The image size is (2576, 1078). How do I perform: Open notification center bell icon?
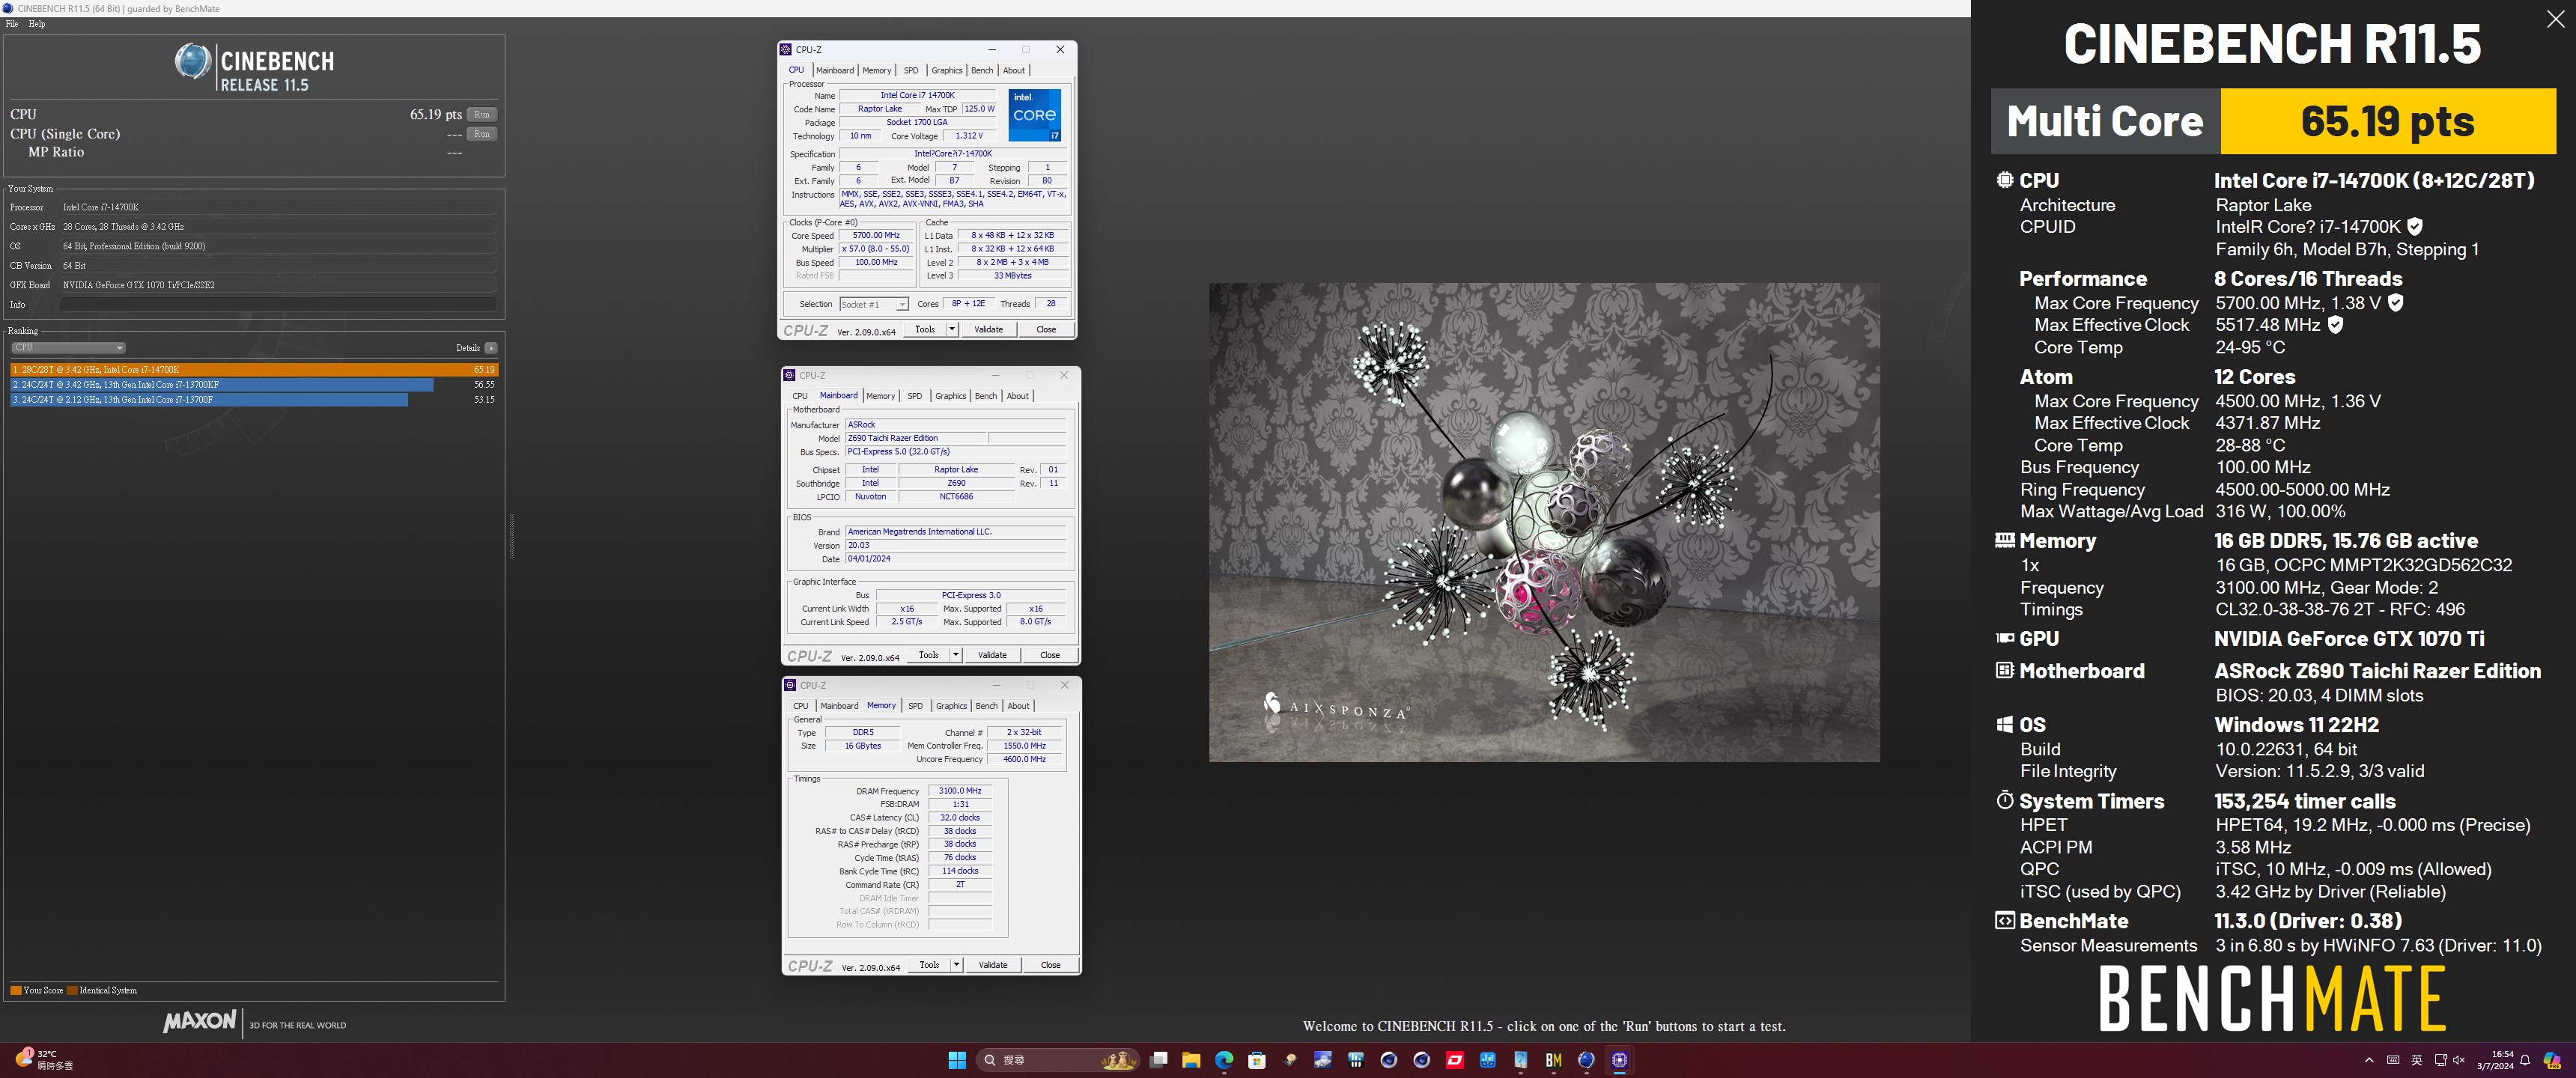tap(2525, 1060)
